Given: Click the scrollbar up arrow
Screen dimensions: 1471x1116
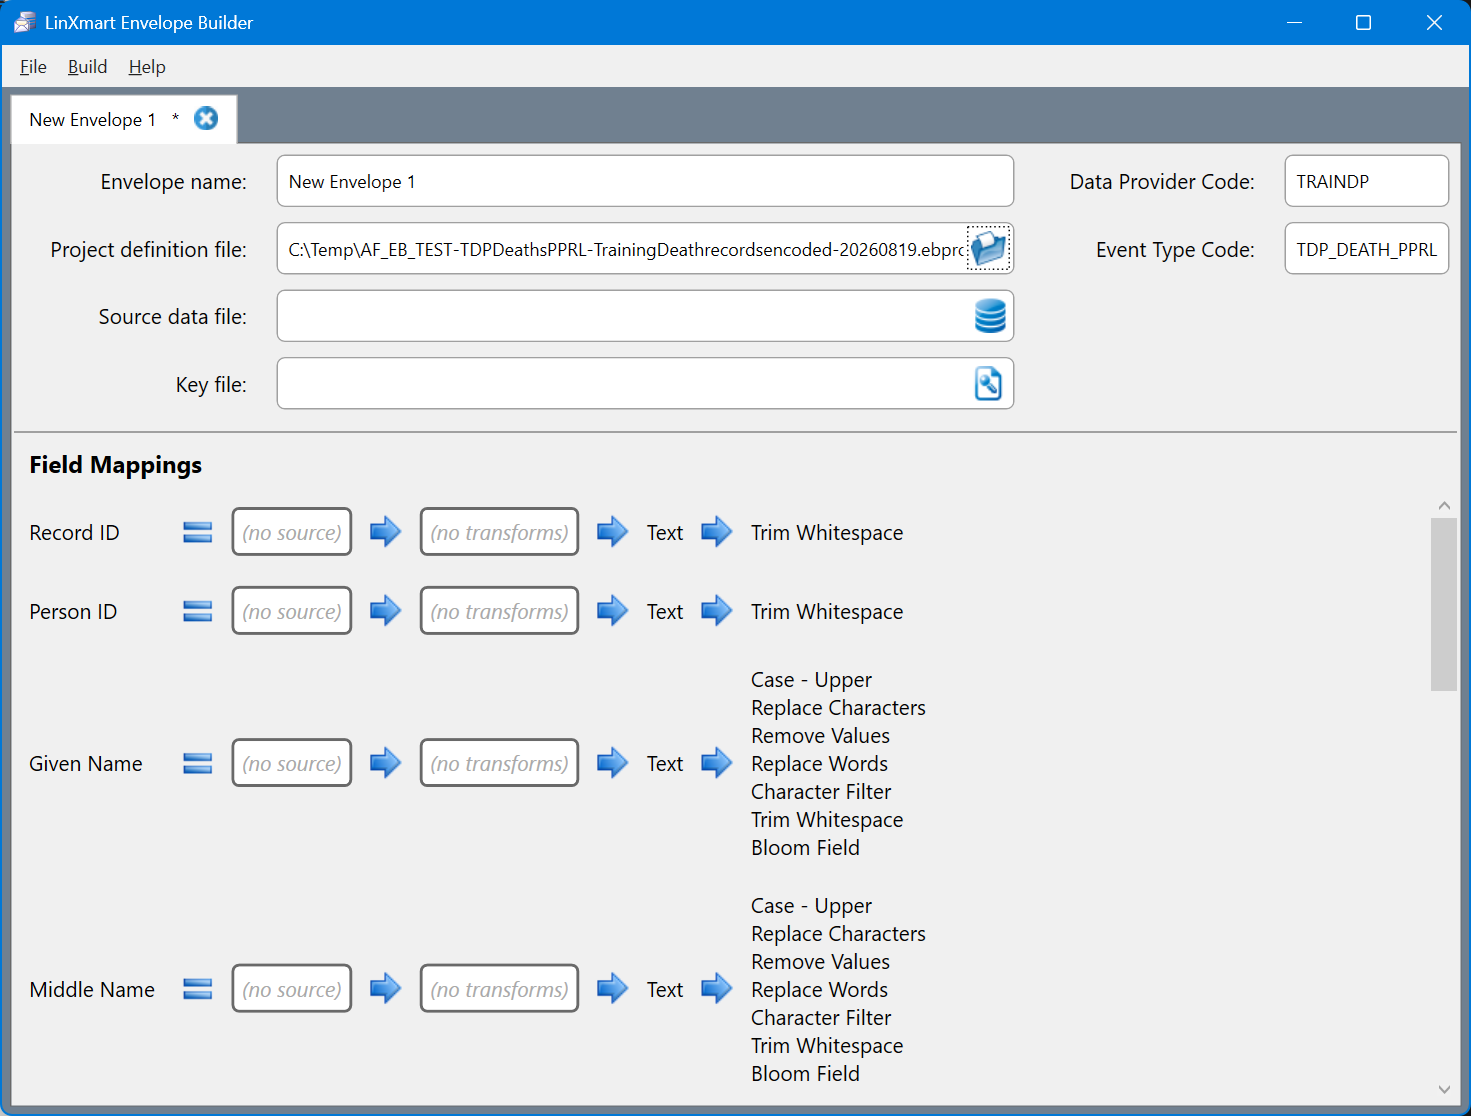Looking at the screenshot, I should [1444, 506].
